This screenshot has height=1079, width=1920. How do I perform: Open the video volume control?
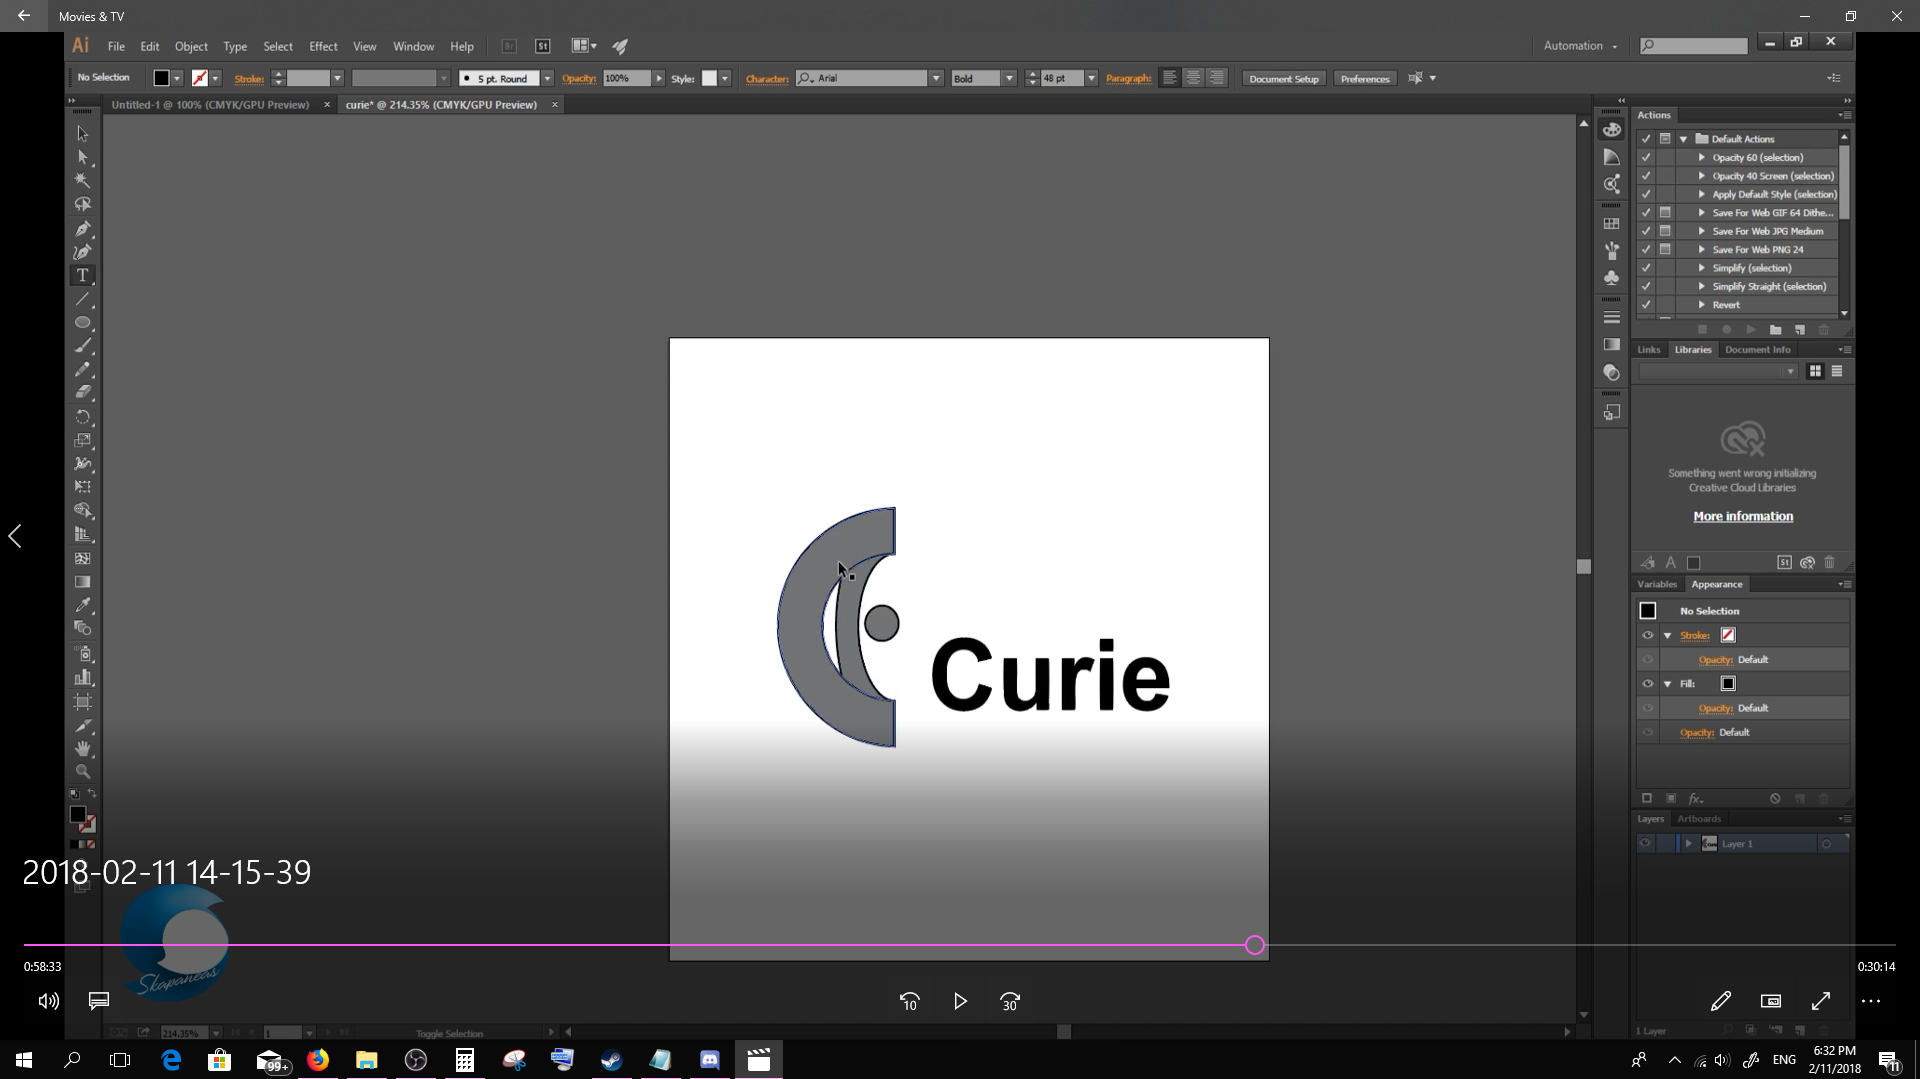tap(48, 1001)
